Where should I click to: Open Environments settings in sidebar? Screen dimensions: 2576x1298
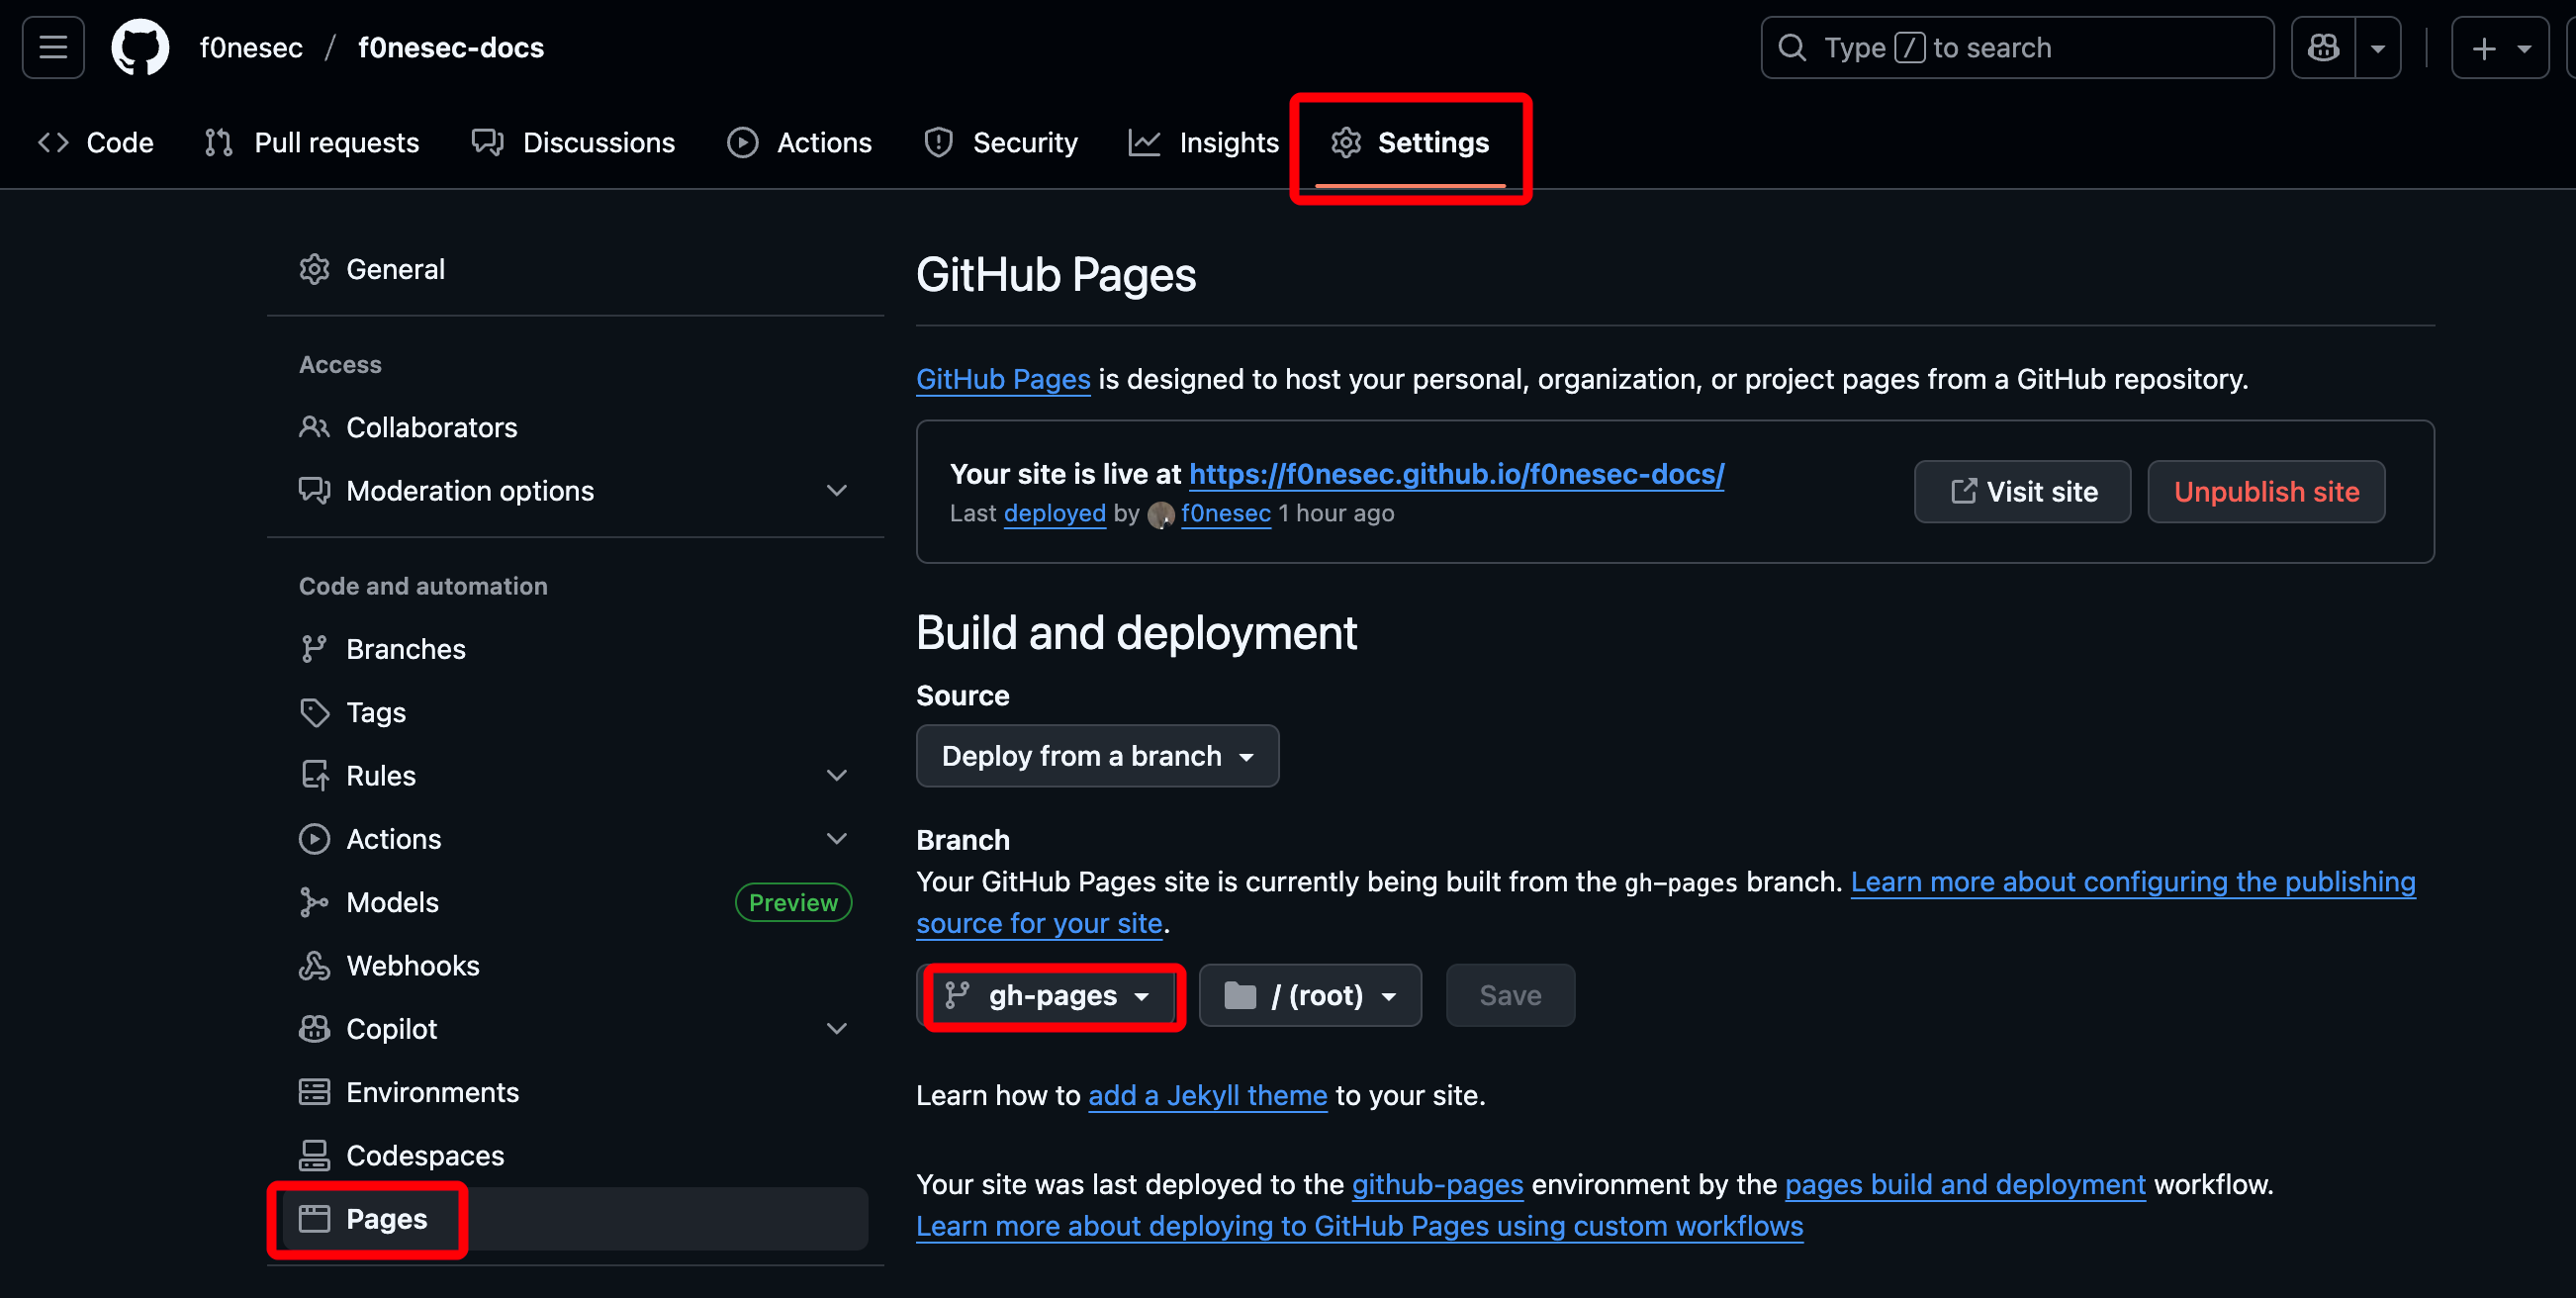pos(432,1092)
